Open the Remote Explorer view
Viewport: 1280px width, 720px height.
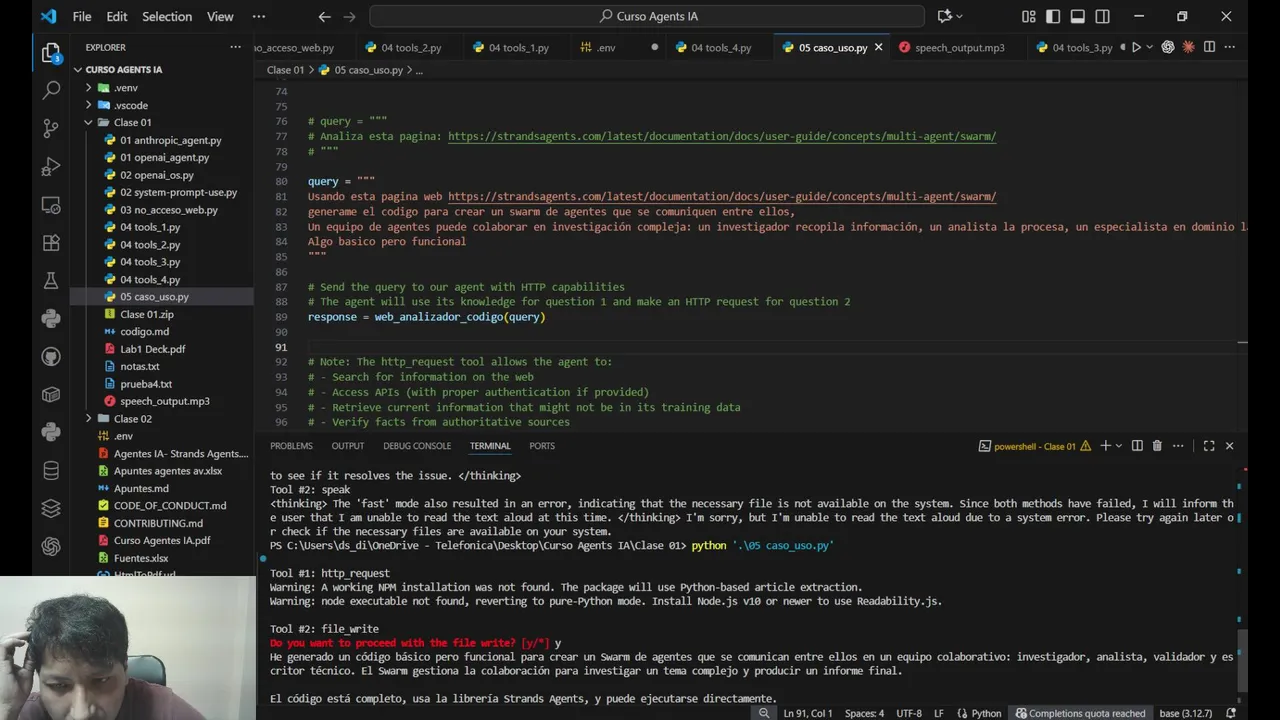(x=51, y=204)
